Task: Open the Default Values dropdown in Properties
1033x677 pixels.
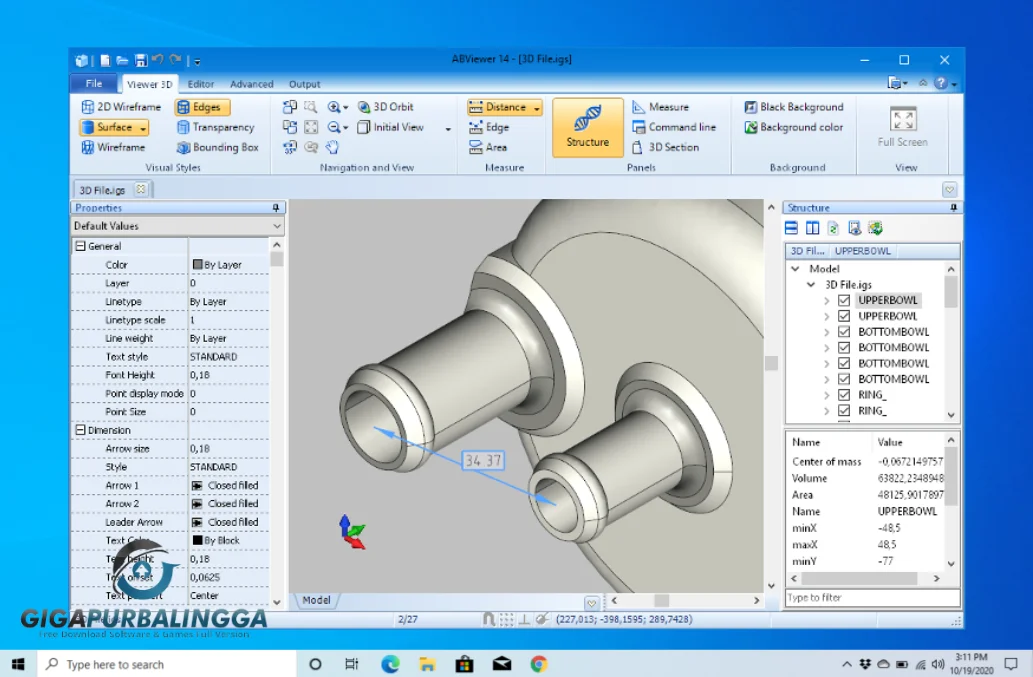Action: point(278,226)
